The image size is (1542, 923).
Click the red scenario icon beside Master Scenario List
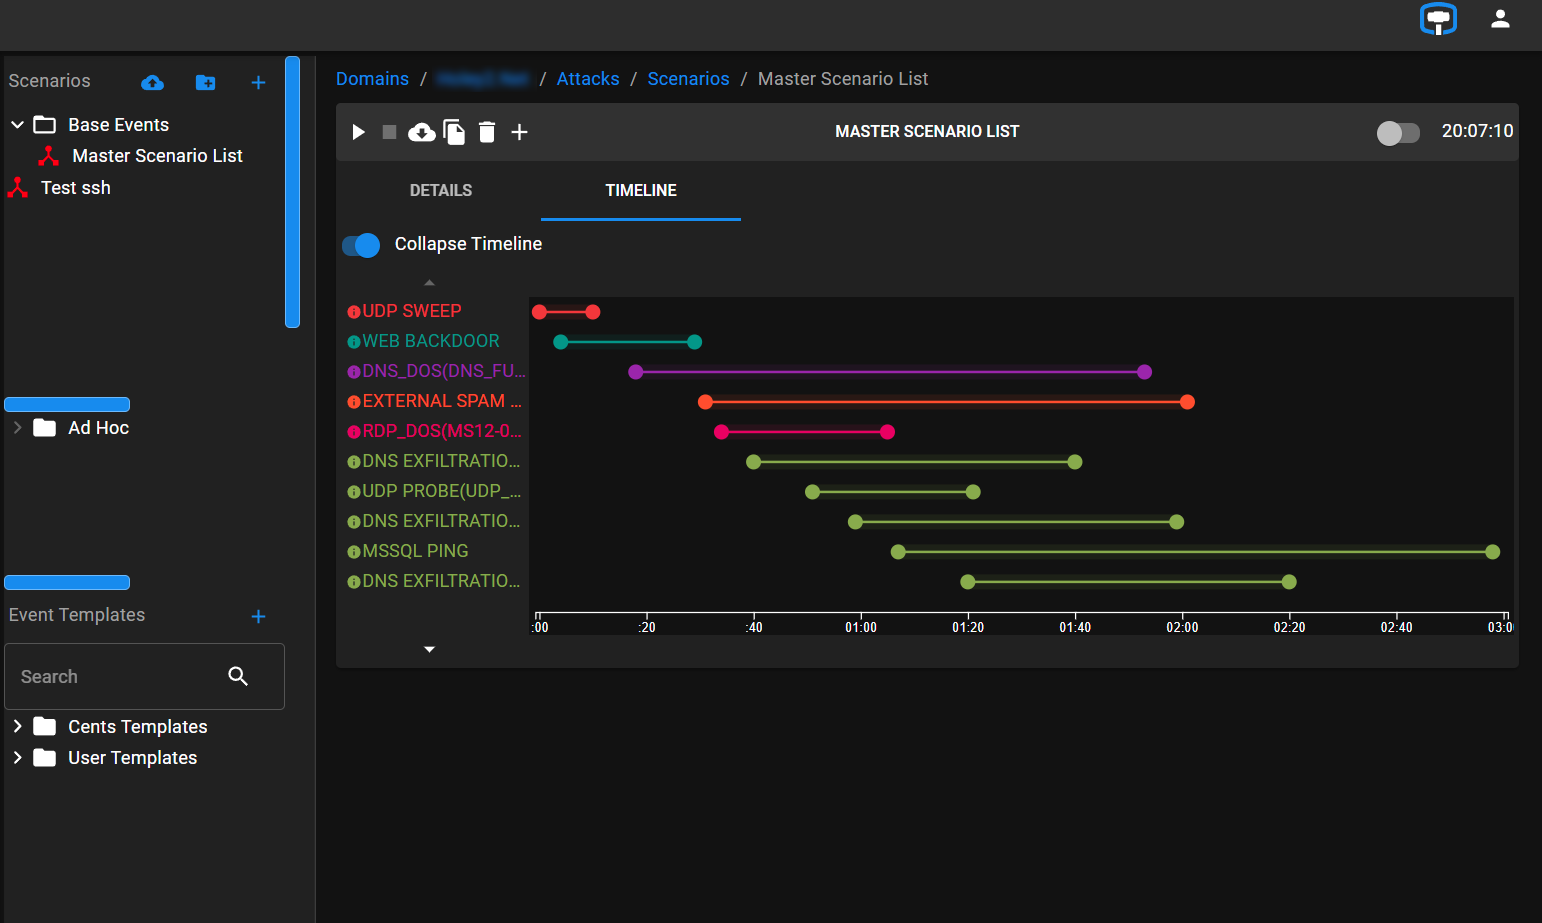(x=47, y=155)
